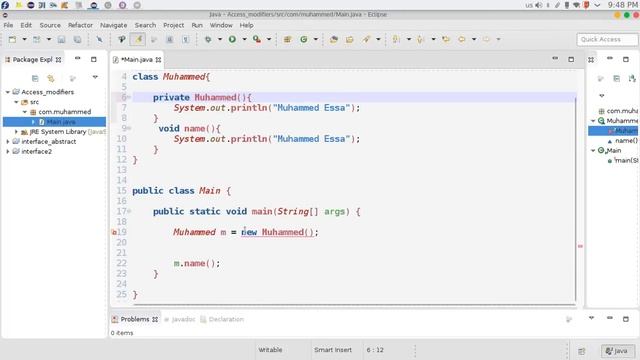Click the Open Type toolbar icon
Screen dimensions: 640x360
pyautogui.click(x=333, y=39)
